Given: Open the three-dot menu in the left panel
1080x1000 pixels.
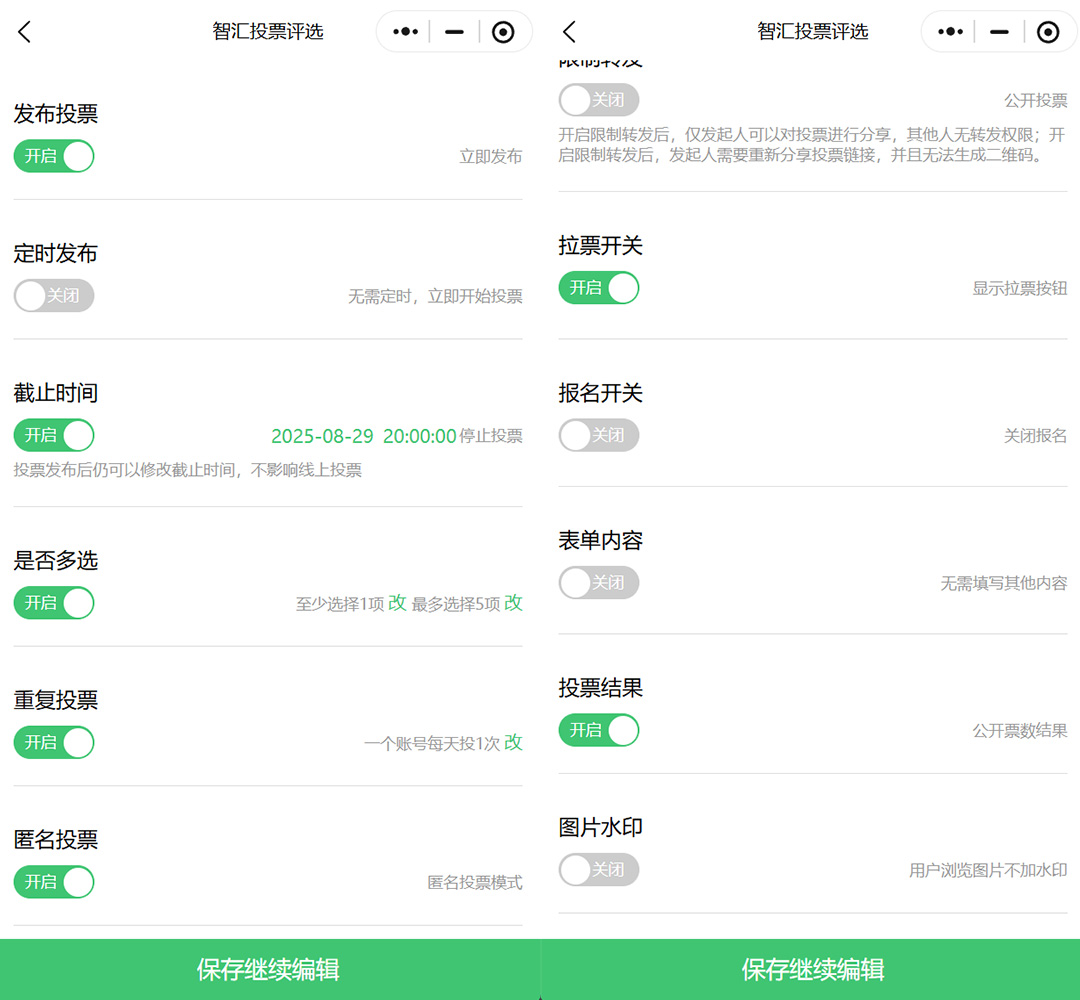Looking at the screenshot, I should pos(405,32).
